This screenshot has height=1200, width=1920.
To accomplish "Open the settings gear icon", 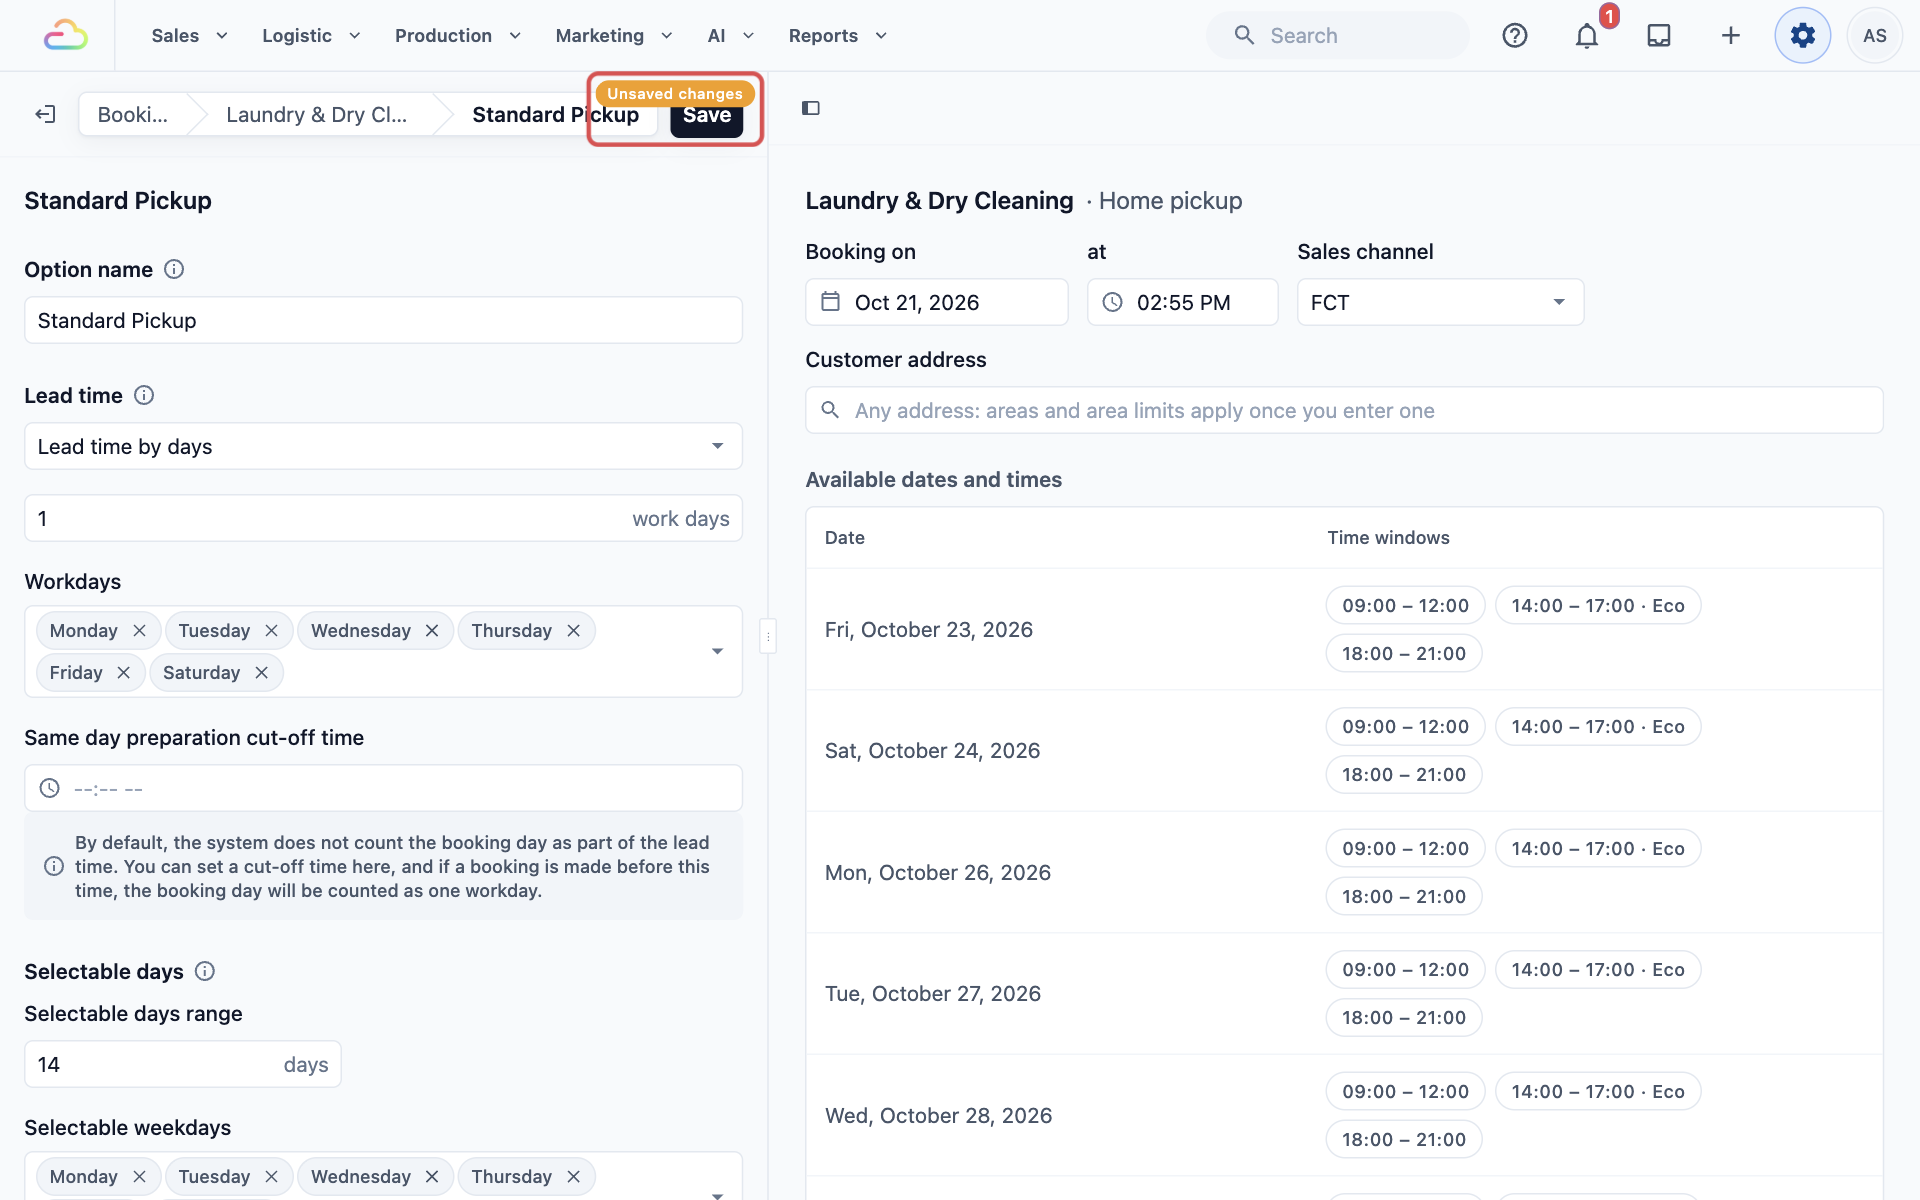I will [1803, 36].
